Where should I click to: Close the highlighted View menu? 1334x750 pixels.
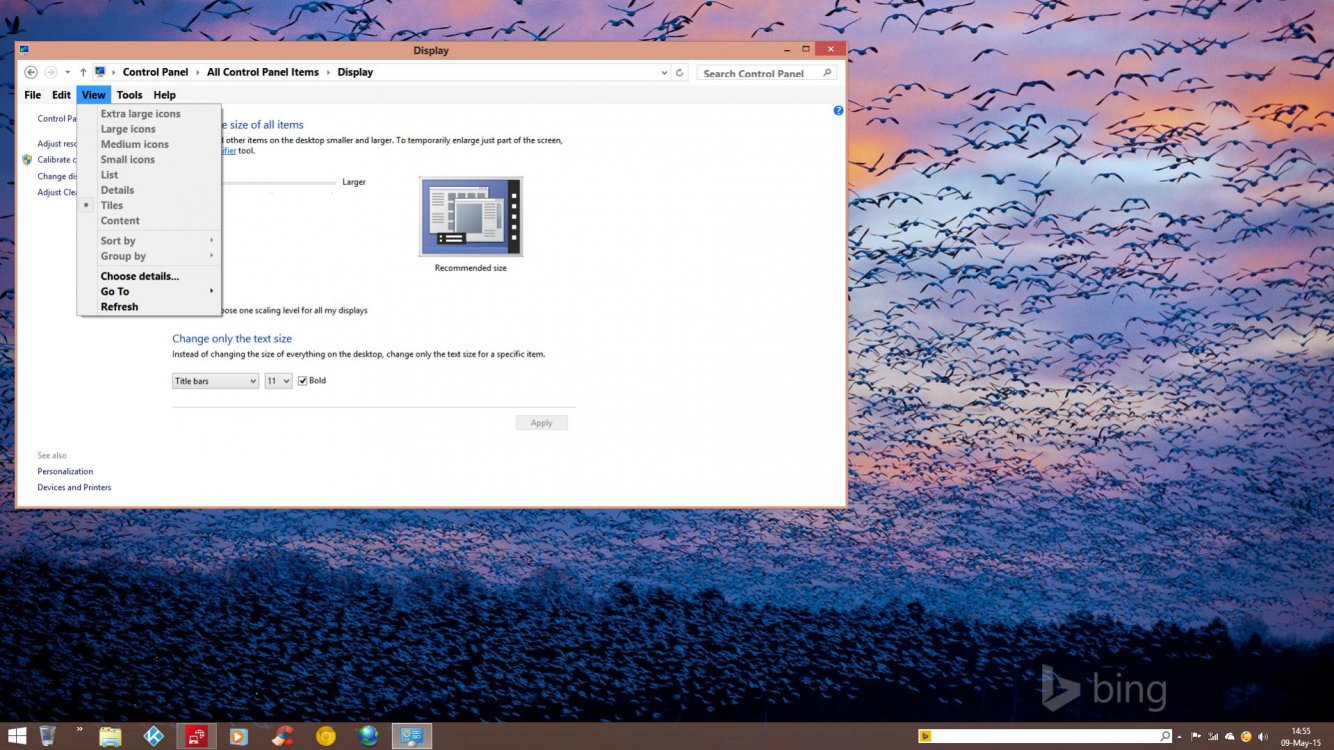pos(93,95)
